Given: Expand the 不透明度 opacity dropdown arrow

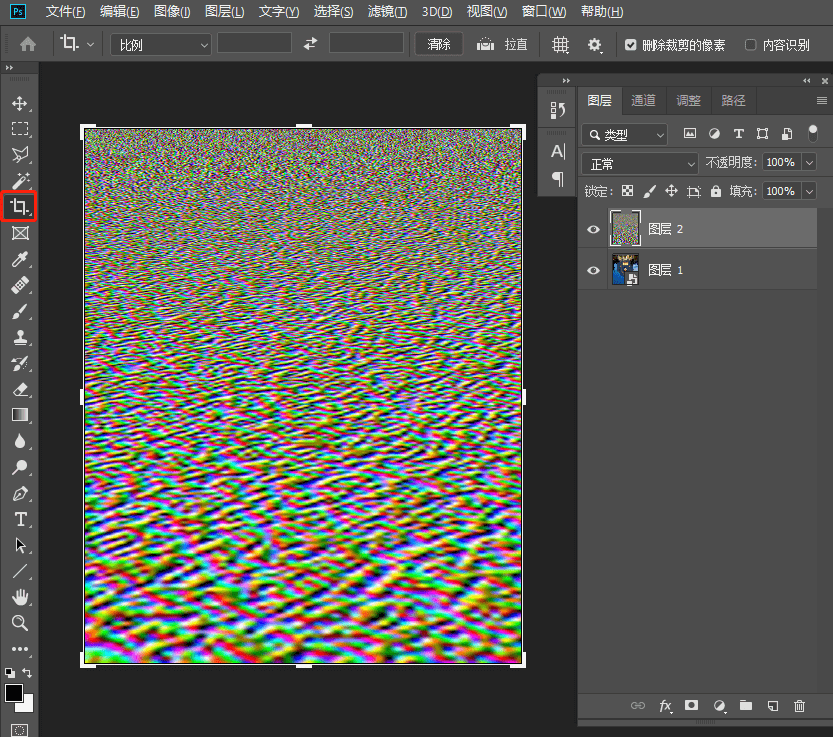Looking at the screenshot, I should [809, 163].
